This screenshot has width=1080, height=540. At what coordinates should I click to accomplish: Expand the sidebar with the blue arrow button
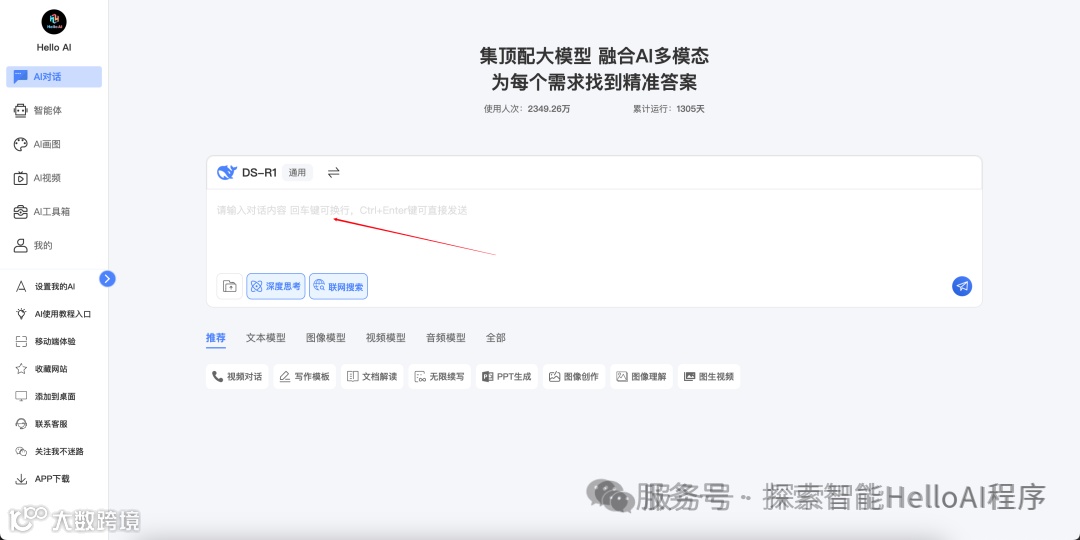tap(107, 278)
